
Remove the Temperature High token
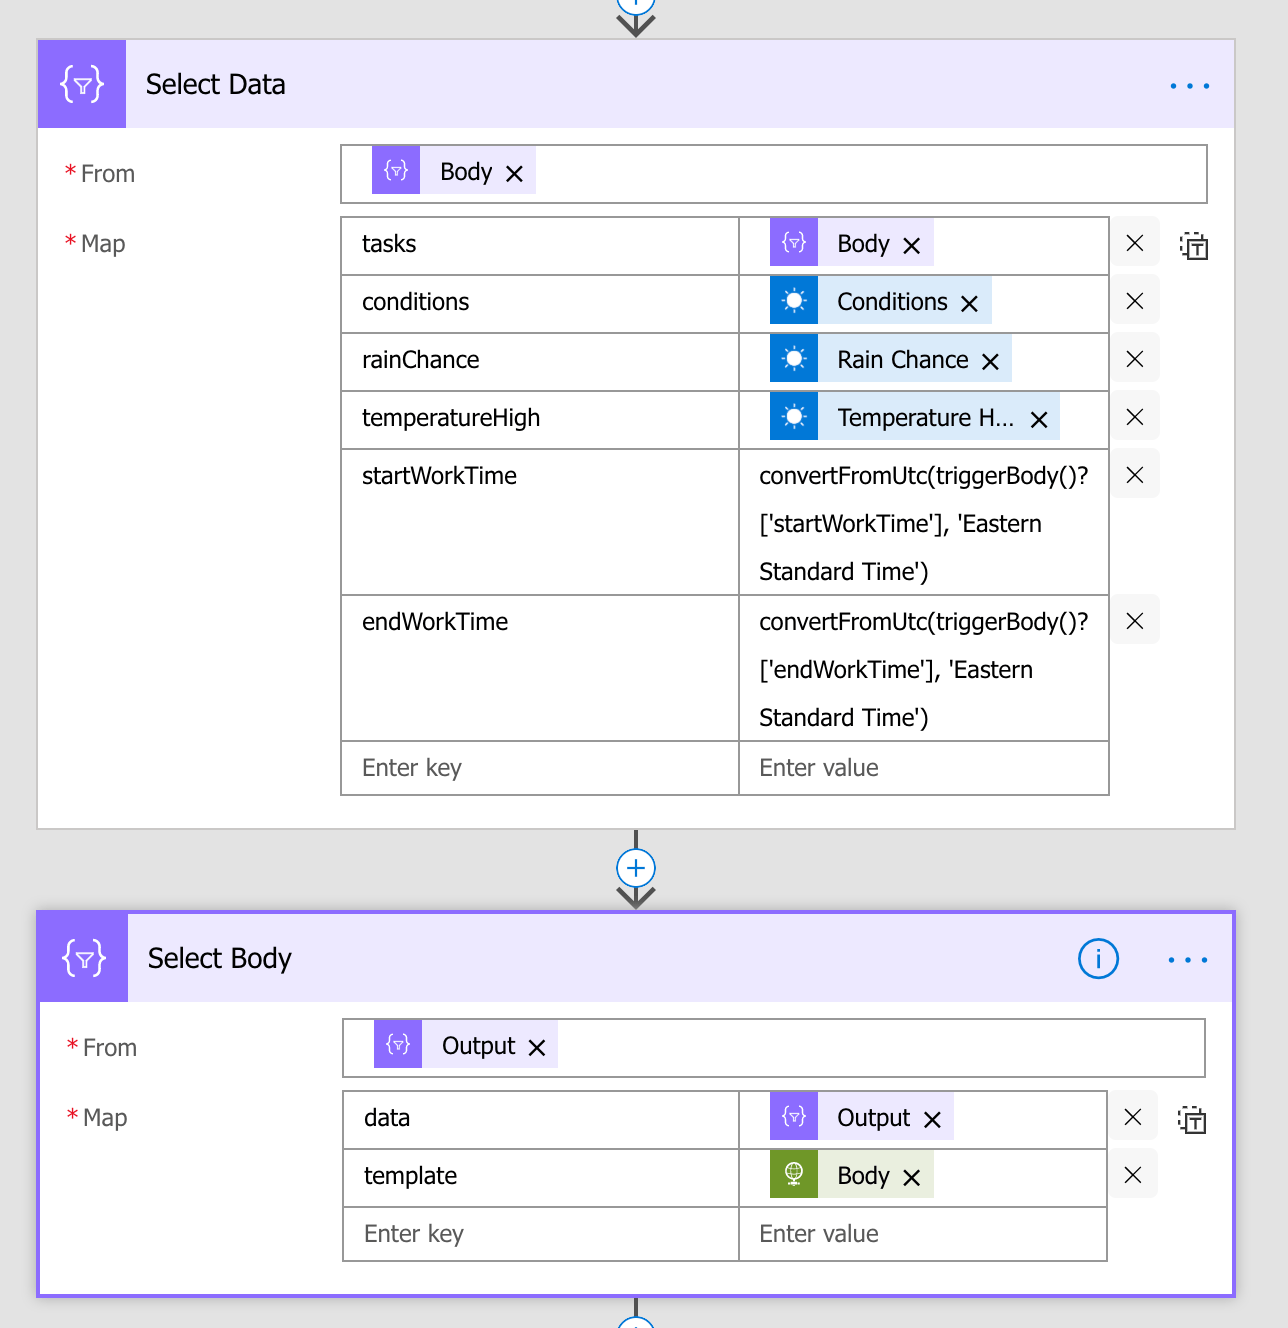(x=1039, y=418)
